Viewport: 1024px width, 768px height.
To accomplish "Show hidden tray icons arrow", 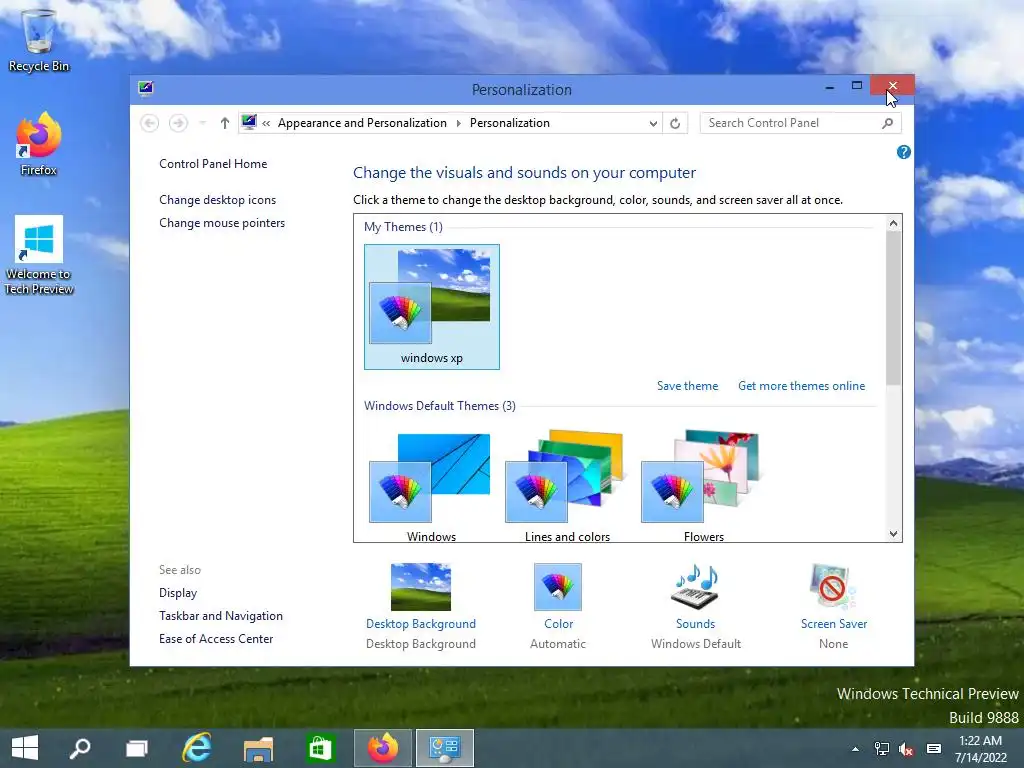I will pos(855,749).
